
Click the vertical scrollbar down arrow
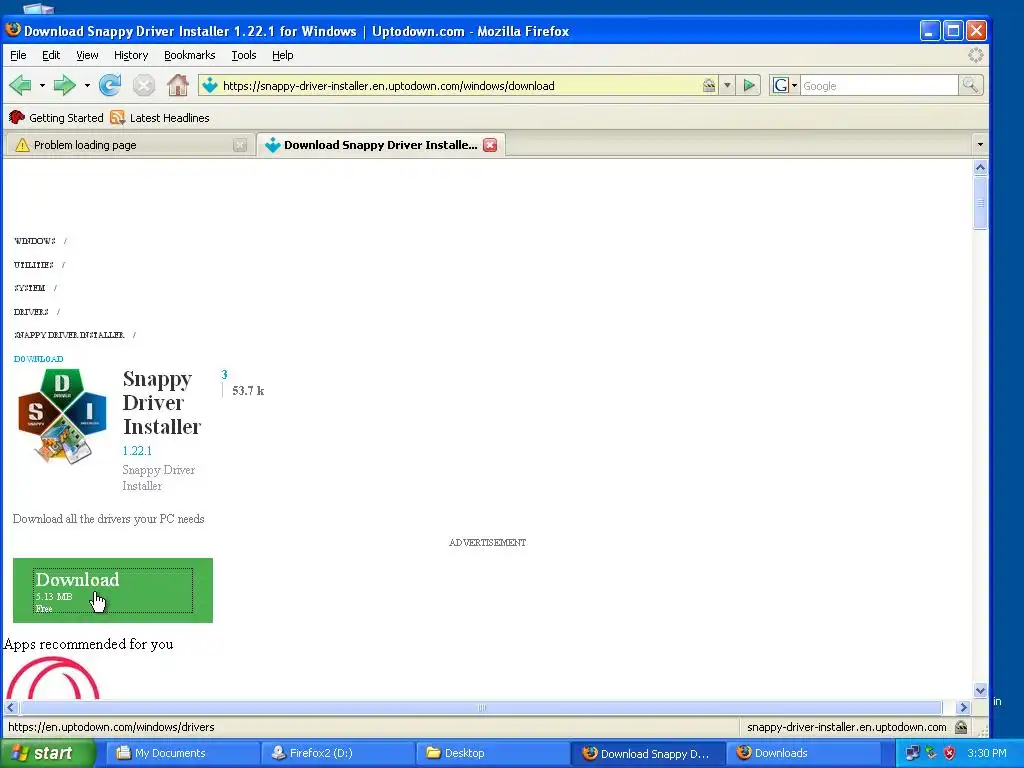980,691
